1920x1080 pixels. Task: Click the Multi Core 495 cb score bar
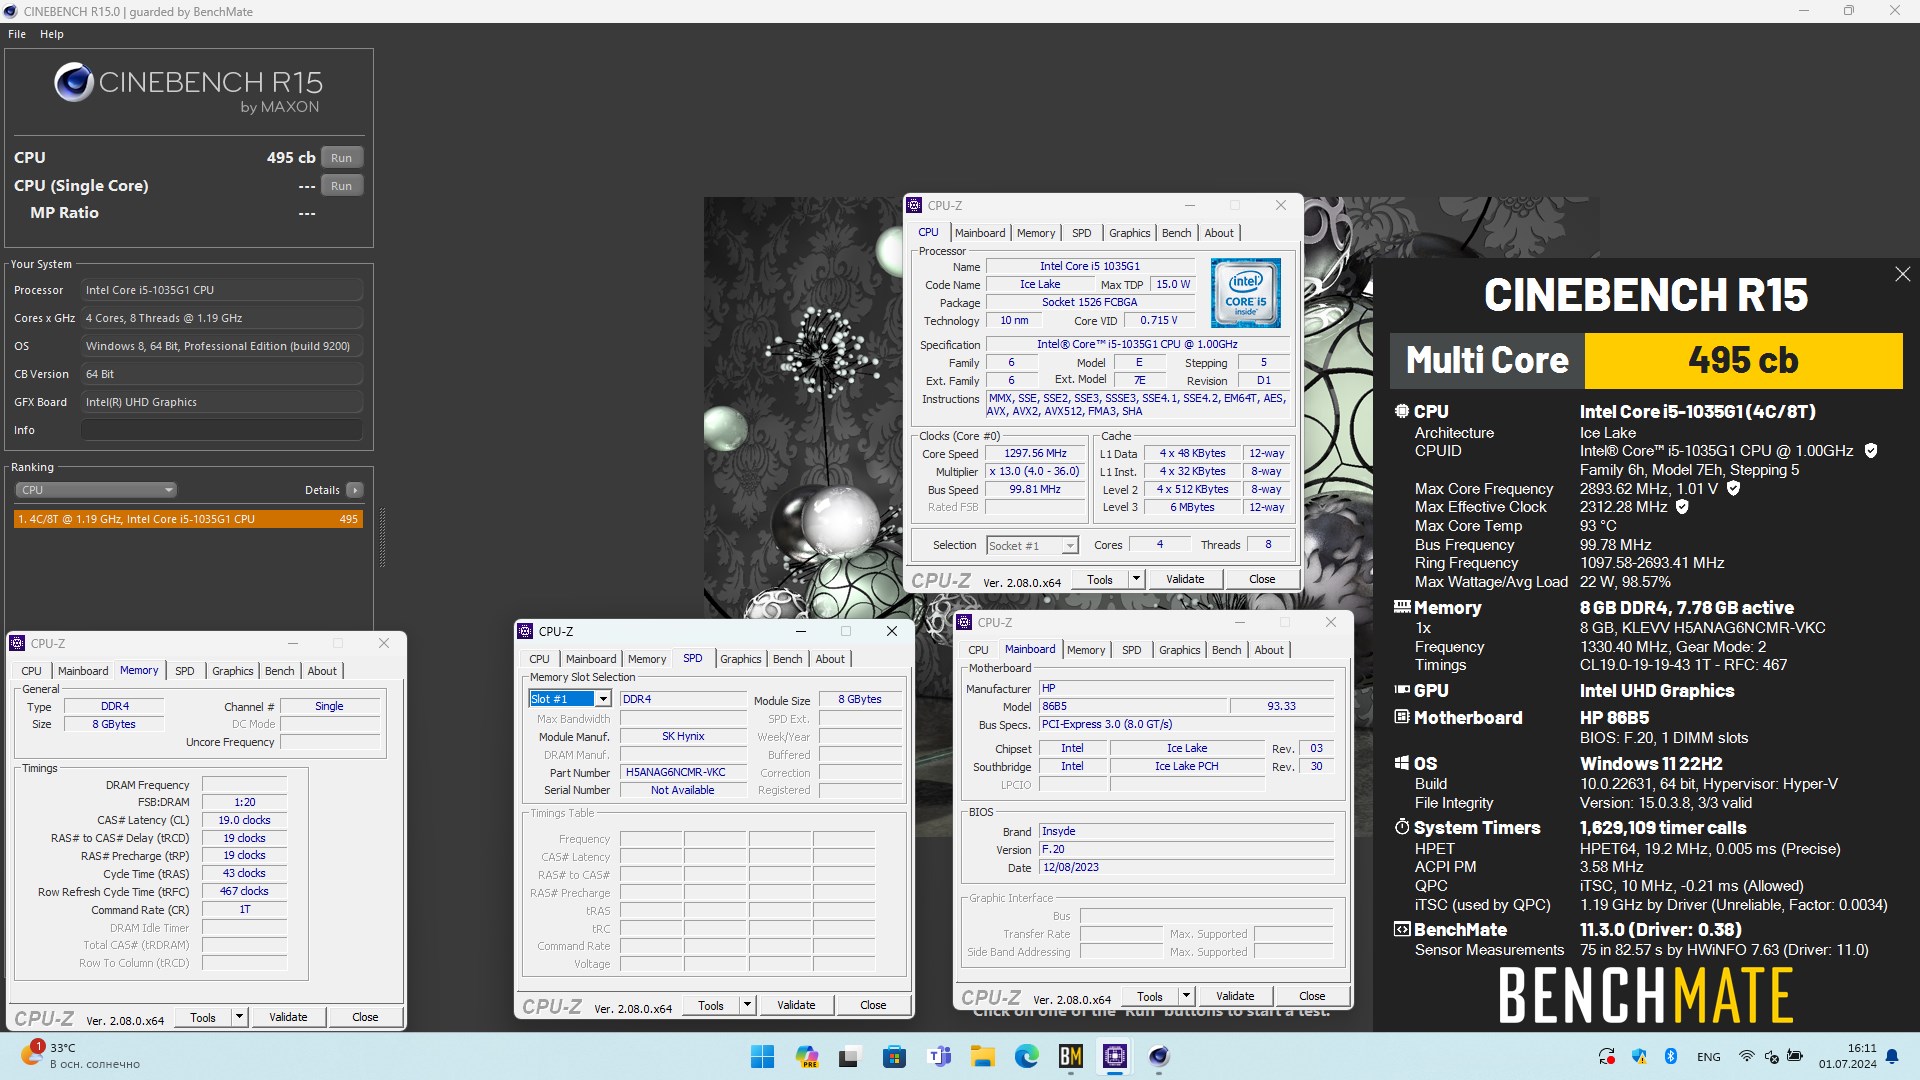pyautogui.click(x=1645, y=360)
